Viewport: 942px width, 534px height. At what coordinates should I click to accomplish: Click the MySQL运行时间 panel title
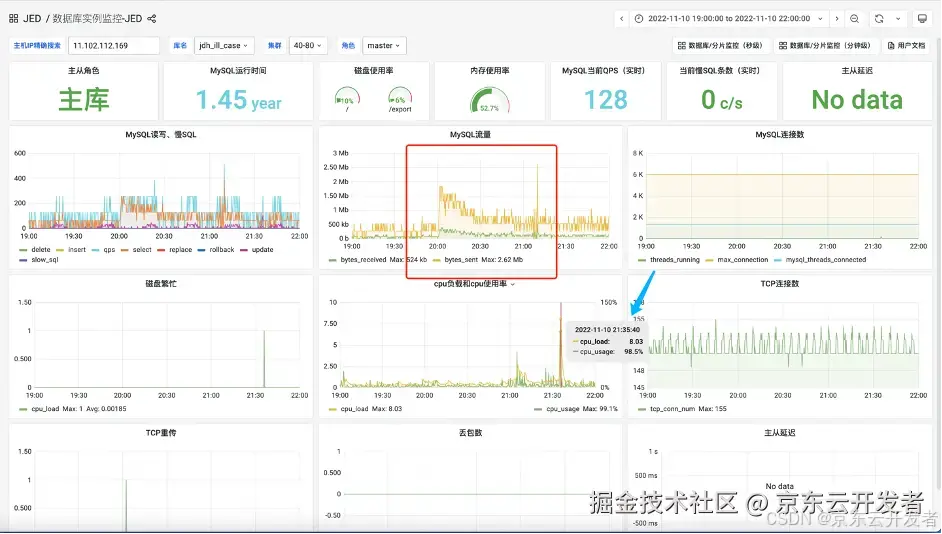pos(239,70)
